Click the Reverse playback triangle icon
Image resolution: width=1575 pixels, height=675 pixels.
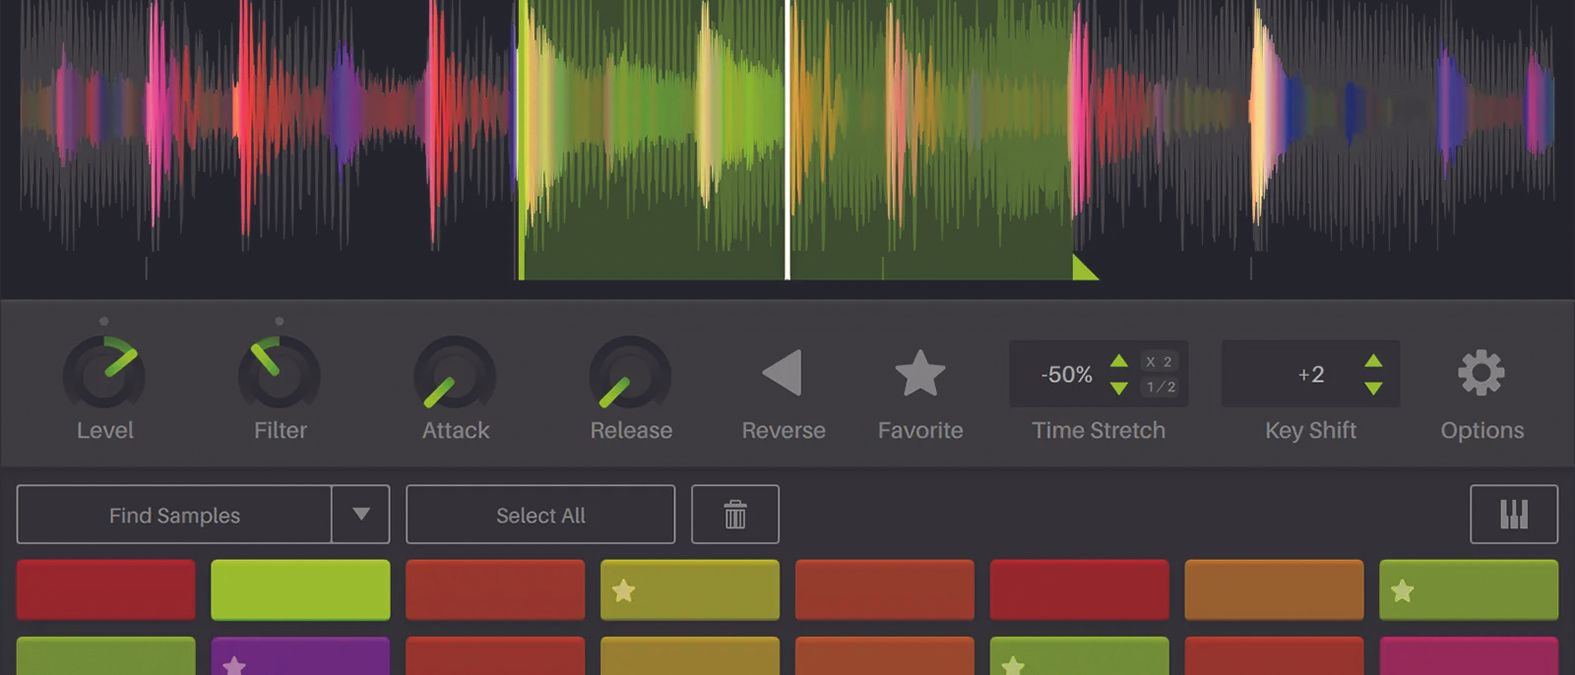click(782, 372)
